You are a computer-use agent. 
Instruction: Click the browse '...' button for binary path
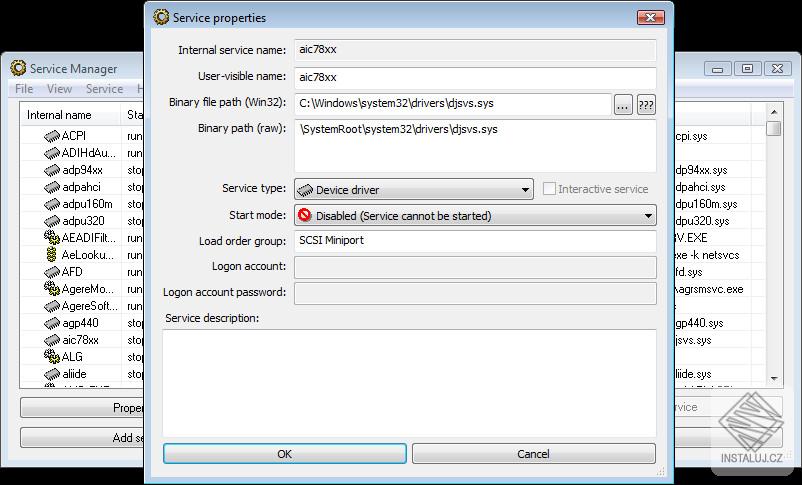pyautogui.click(x=623, y=105)
